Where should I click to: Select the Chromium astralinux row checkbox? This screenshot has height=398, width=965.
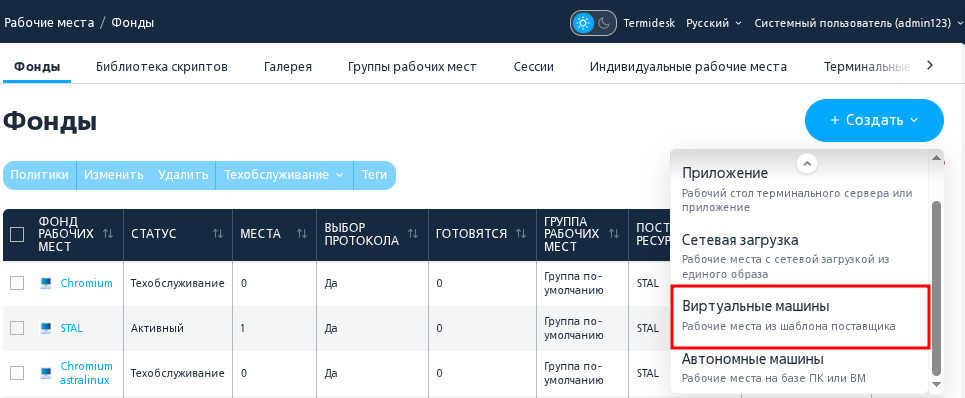17,373
